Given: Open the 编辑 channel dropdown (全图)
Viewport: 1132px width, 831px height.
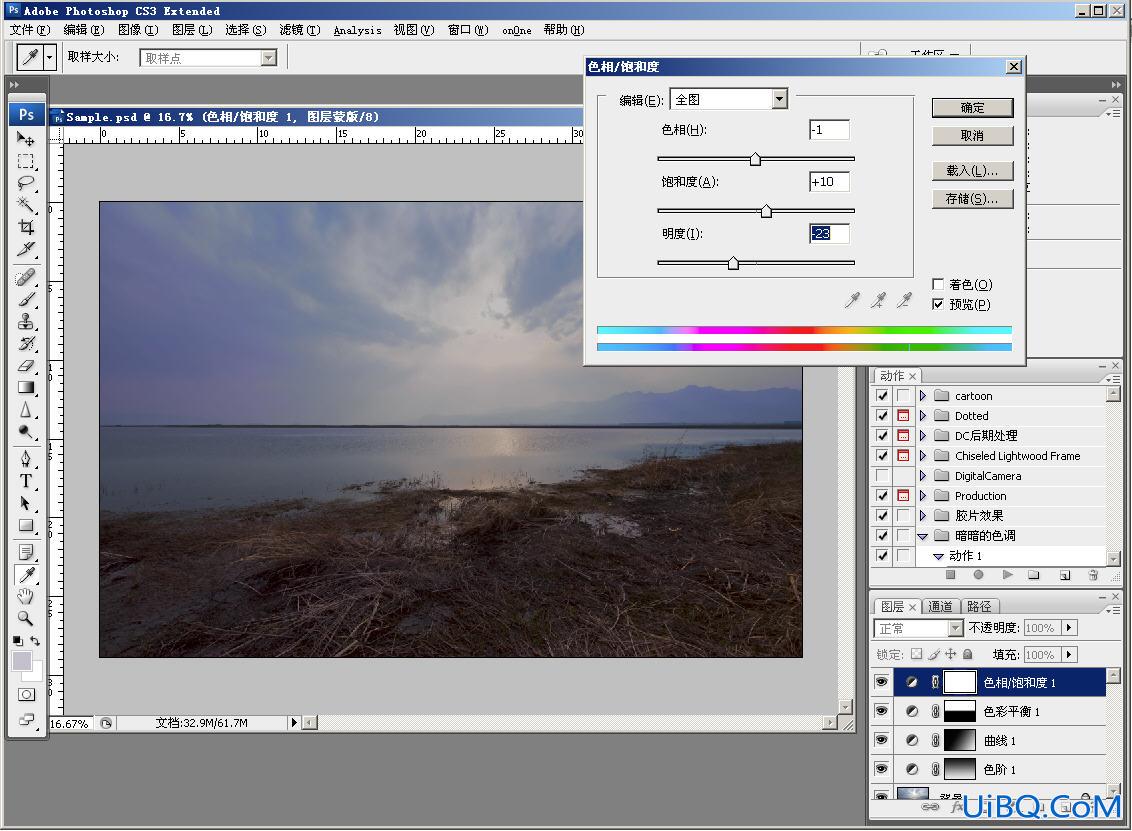Looking at the screenshot, I should (779, 100).
